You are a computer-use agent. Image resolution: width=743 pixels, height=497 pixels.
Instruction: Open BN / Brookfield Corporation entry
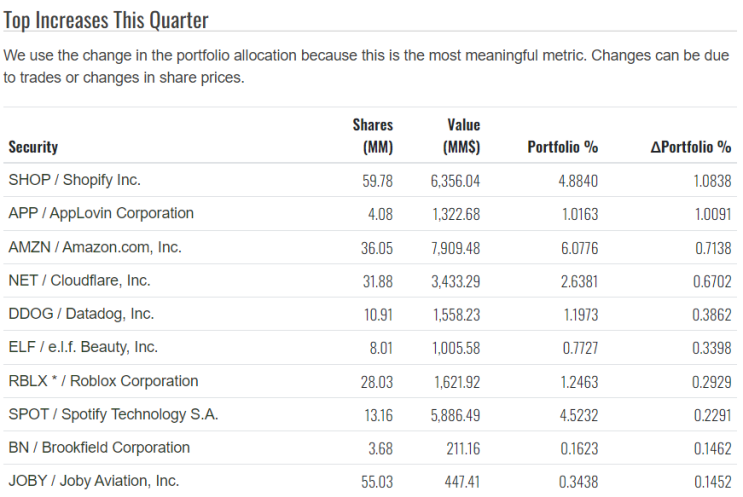(99, 447)
